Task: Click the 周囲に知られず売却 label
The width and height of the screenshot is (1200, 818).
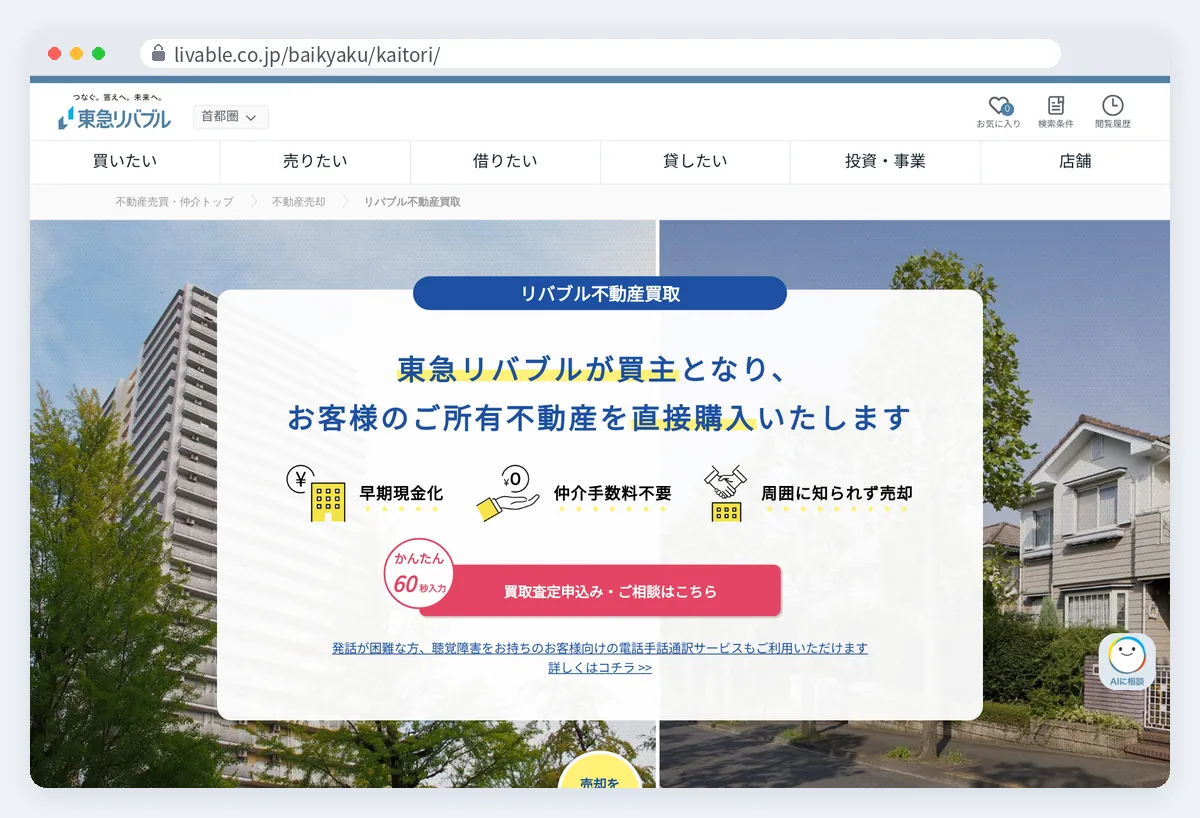Action: tap(836, 493)
